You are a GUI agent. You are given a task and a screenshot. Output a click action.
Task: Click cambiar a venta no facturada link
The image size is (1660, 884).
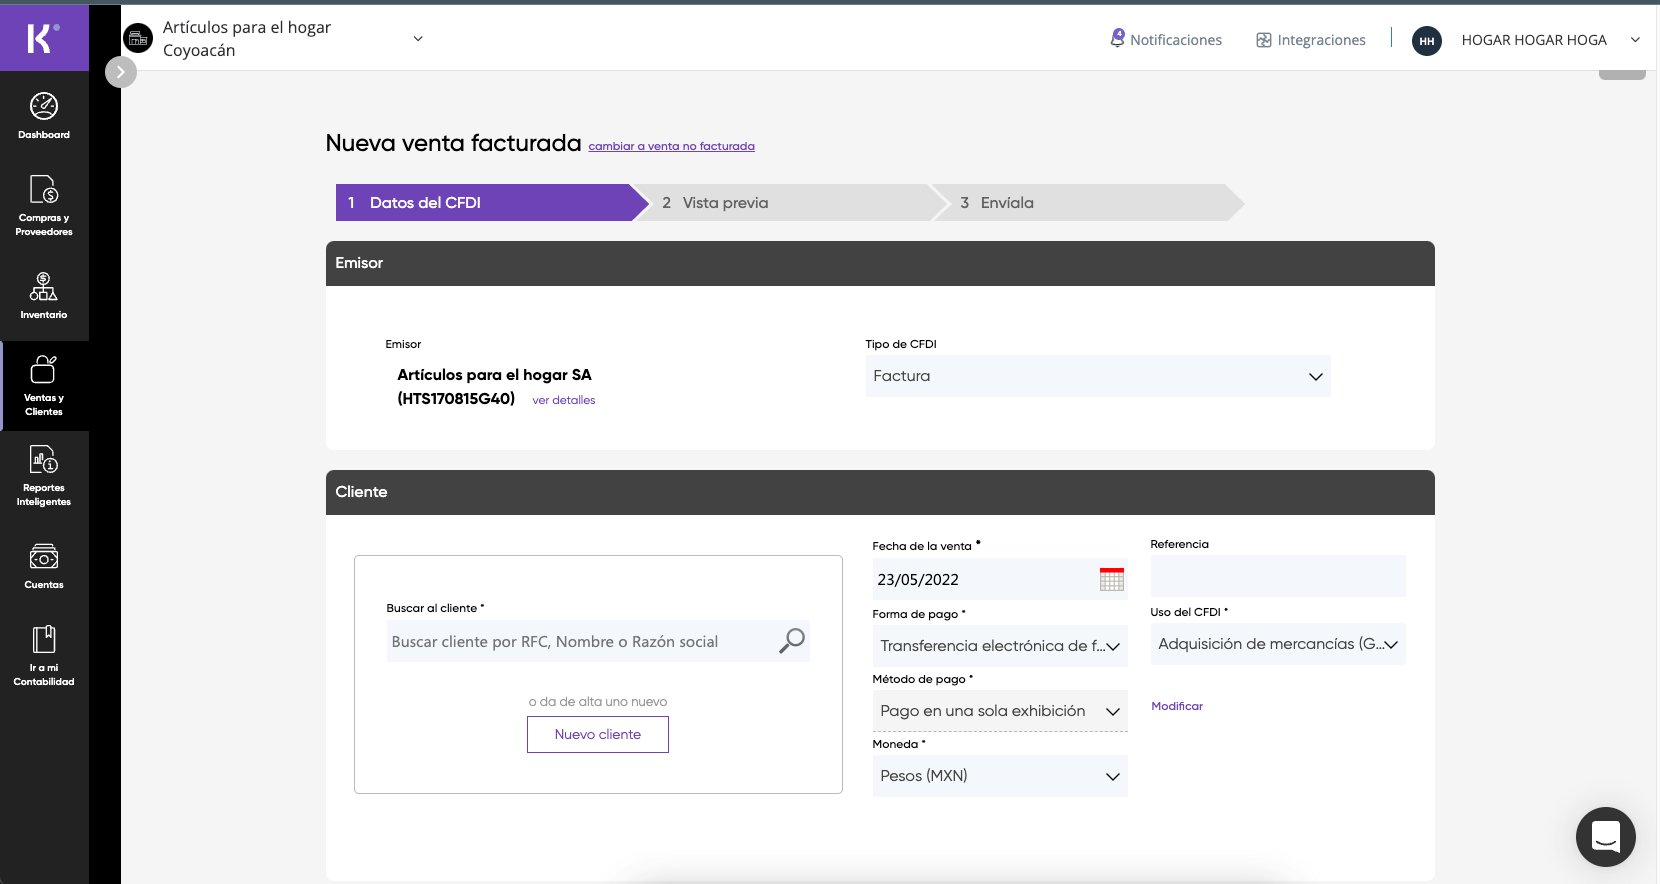click(x=671, y=147)
